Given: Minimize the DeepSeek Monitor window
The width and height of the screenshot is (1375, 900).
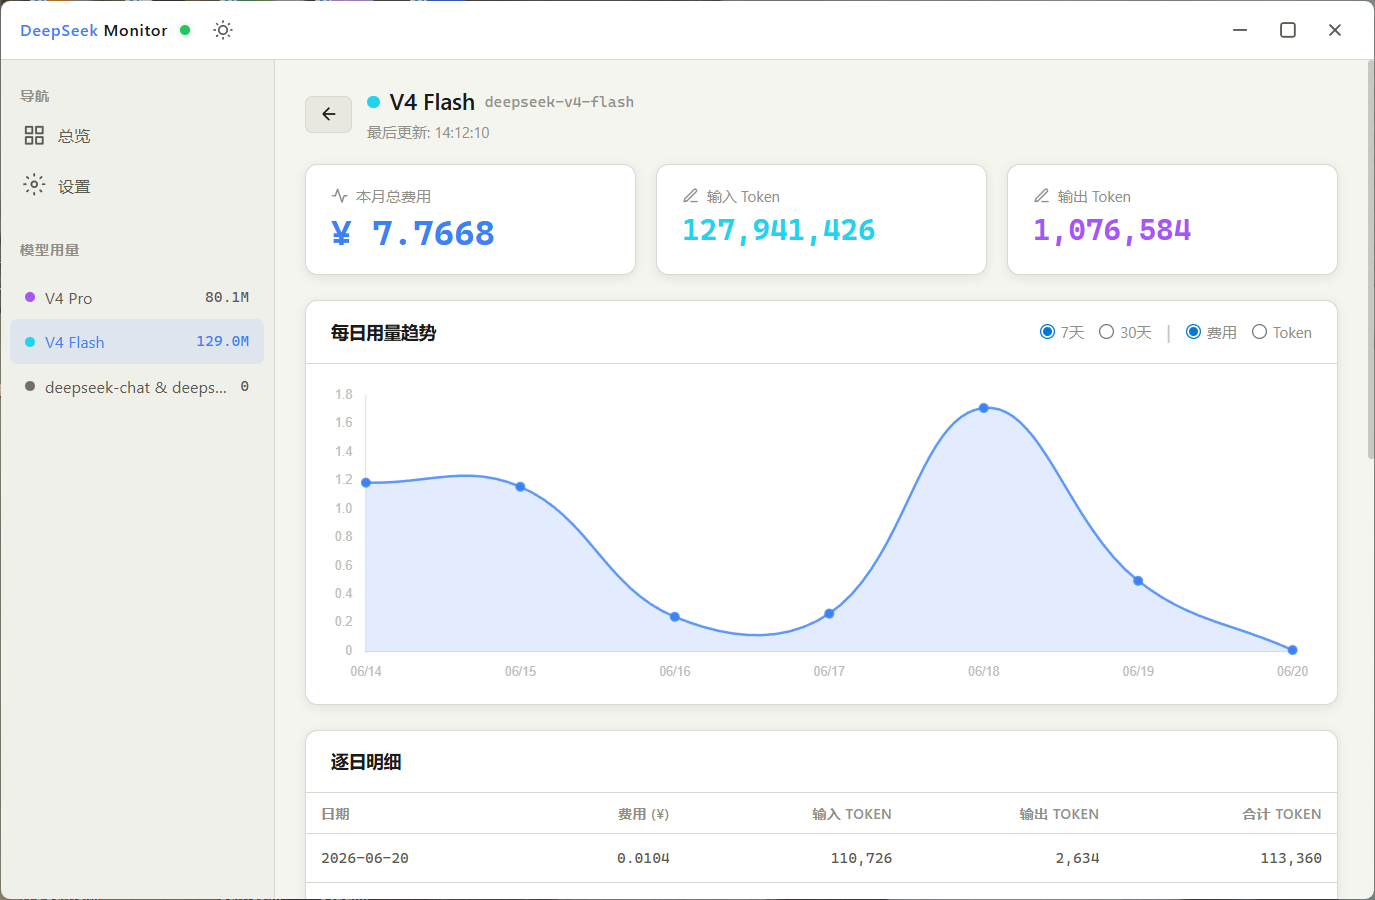Looking at the screenshot, I should click(1240, 30).
